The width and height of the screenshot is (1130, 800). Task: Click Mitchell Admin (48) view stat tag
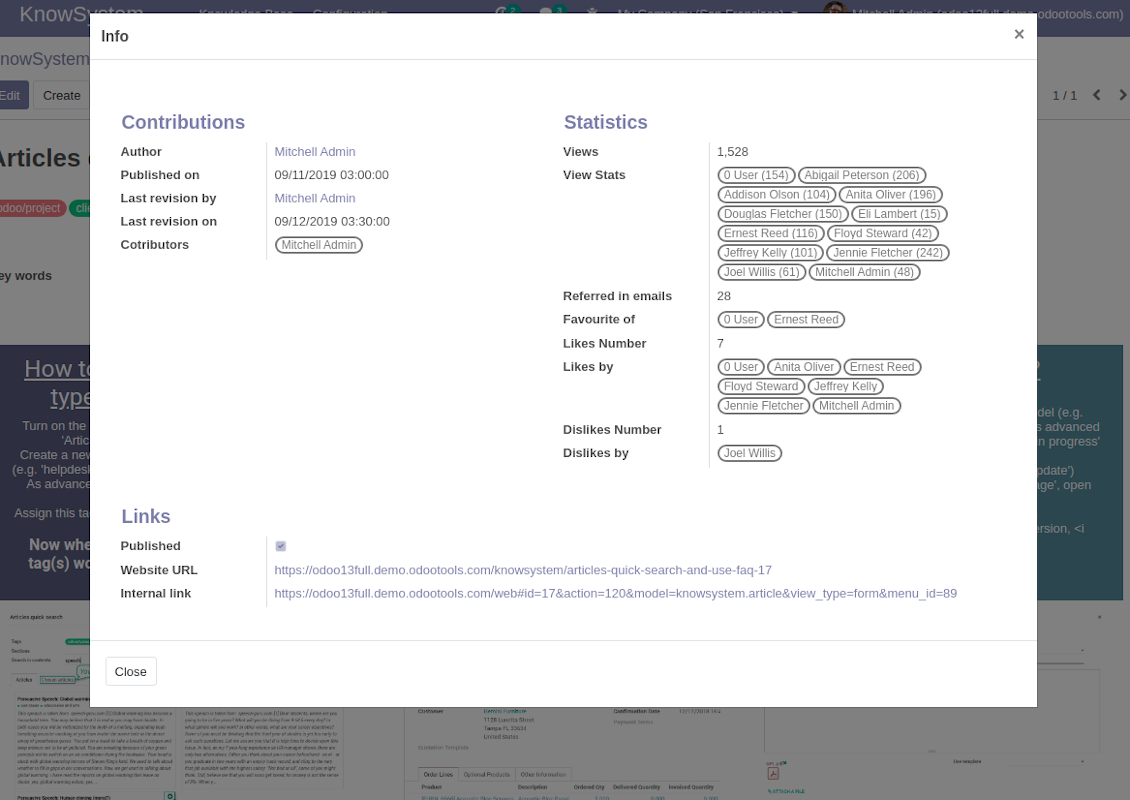(x=864, y=272)
